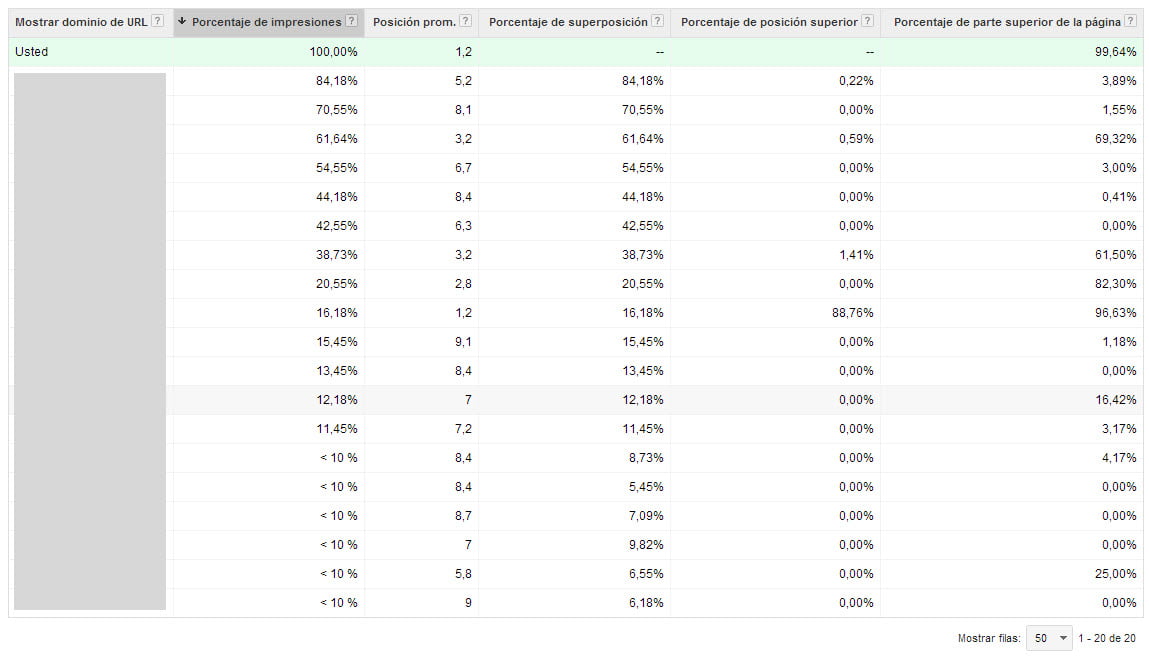Sort by Porcentaje de parte superior de la página
1149x660 pixels.
(1007, 22)
